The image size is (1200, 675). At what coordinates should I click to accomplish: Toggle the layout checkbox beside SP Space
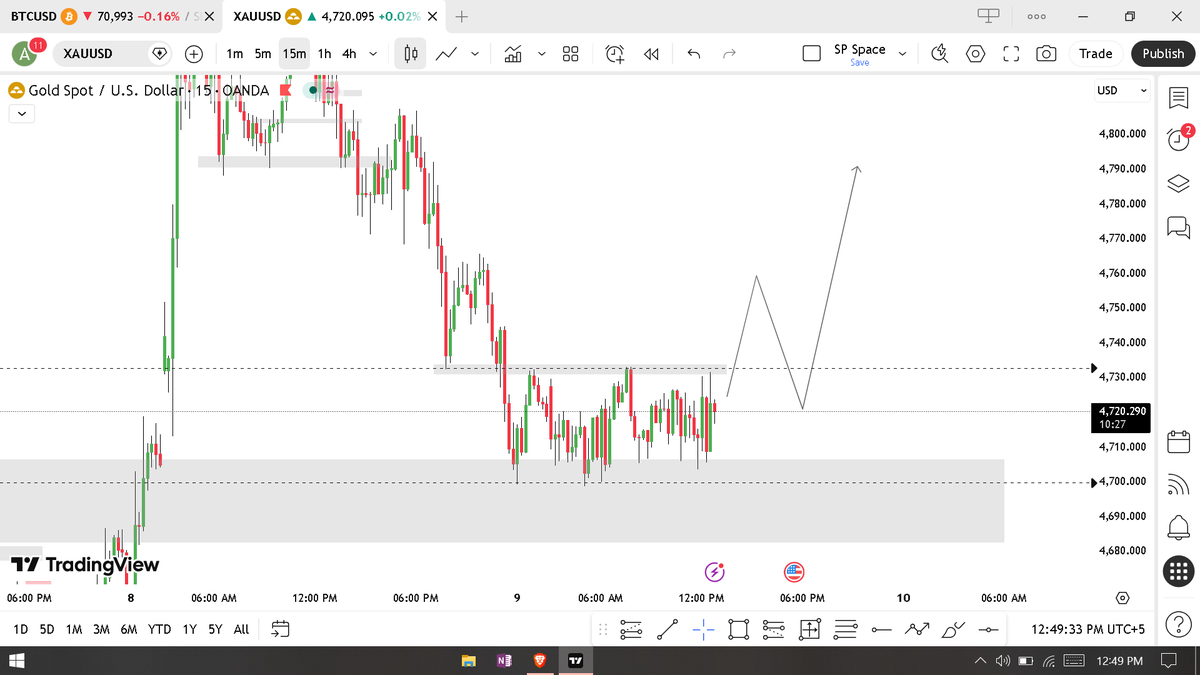pos(812,54)
